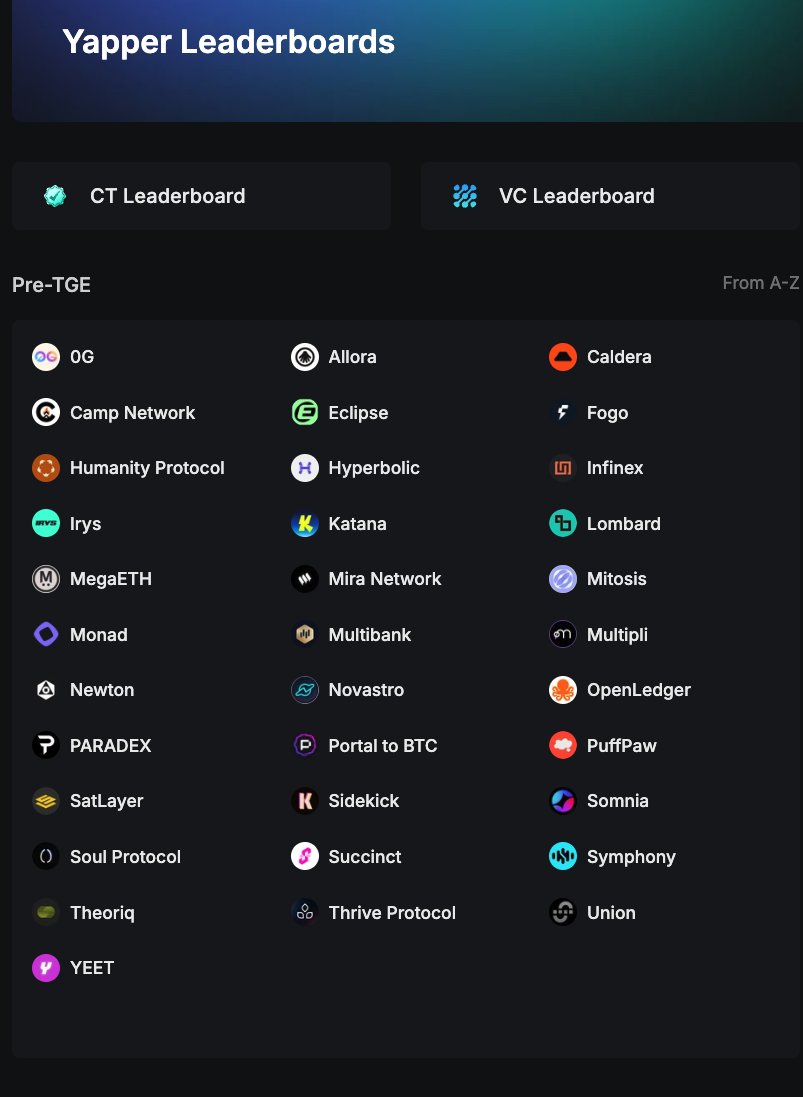Open the CT Leaderboard tab

[x=201, y=196]
